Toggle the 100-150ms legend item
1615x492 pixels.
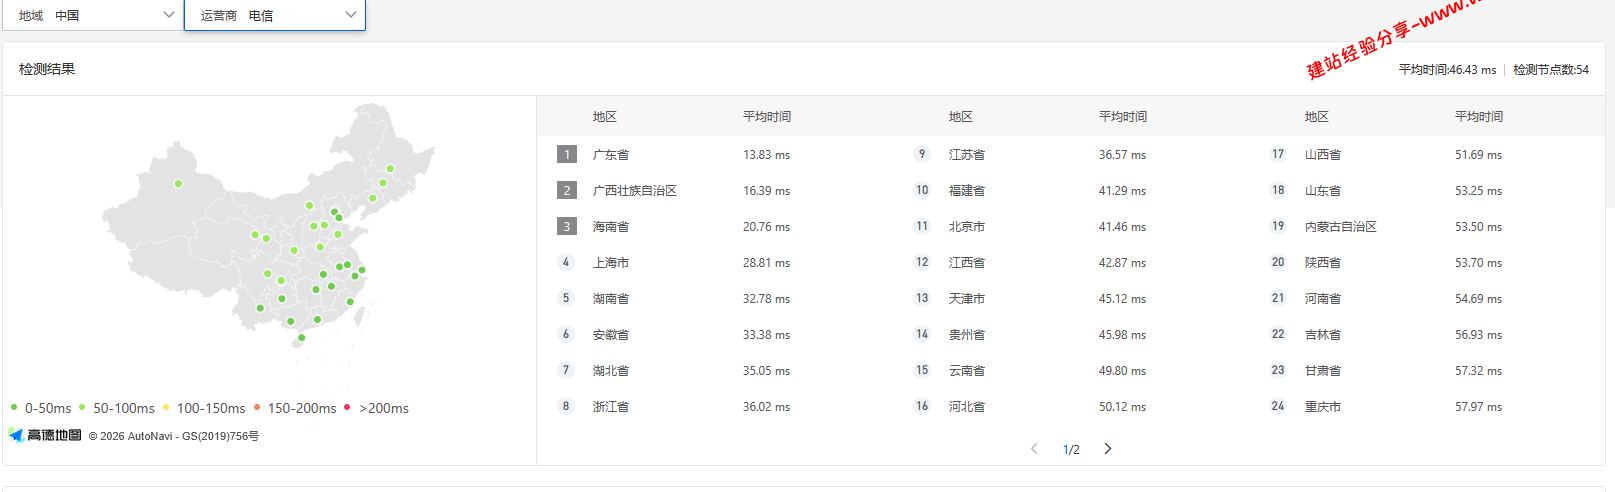point(204,408)
